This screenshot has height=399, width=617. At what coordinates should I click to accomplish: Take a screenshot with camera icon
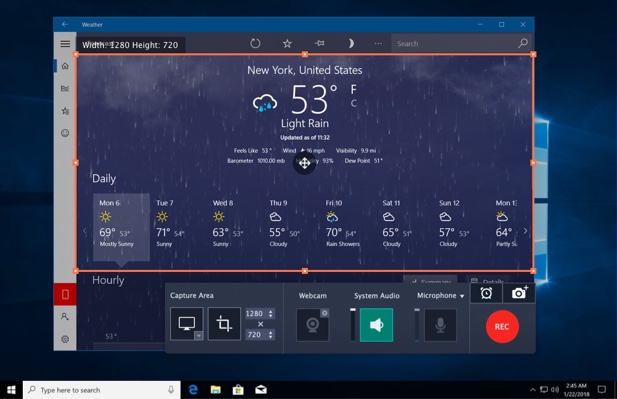coord(519,293)
